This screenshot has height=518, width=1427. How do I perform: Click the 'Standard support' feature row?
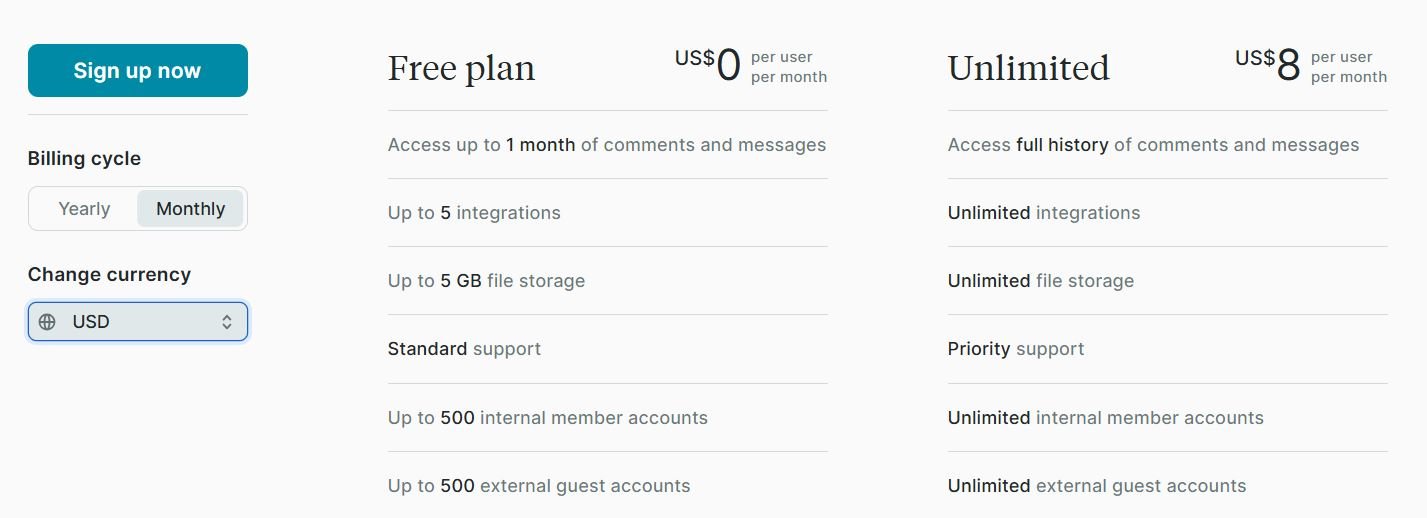tap(608, 349)
